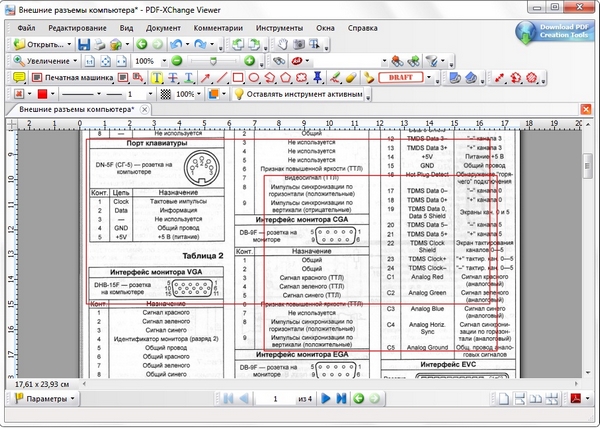Viewport: 600px width, 428px height.
Task: Rotate page counterclockwise icon
Action: pyautogui.click(x=238, y=44)
